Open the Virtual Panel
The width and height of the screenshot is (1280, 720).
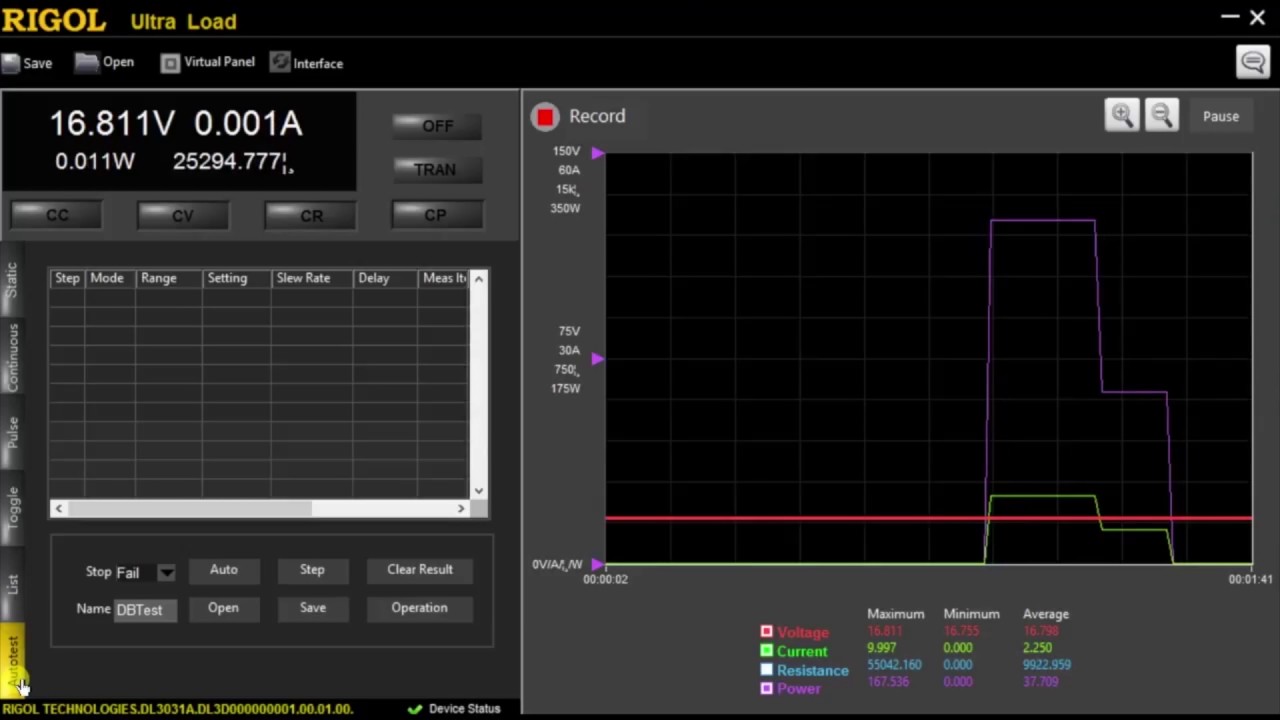point(208,62)
